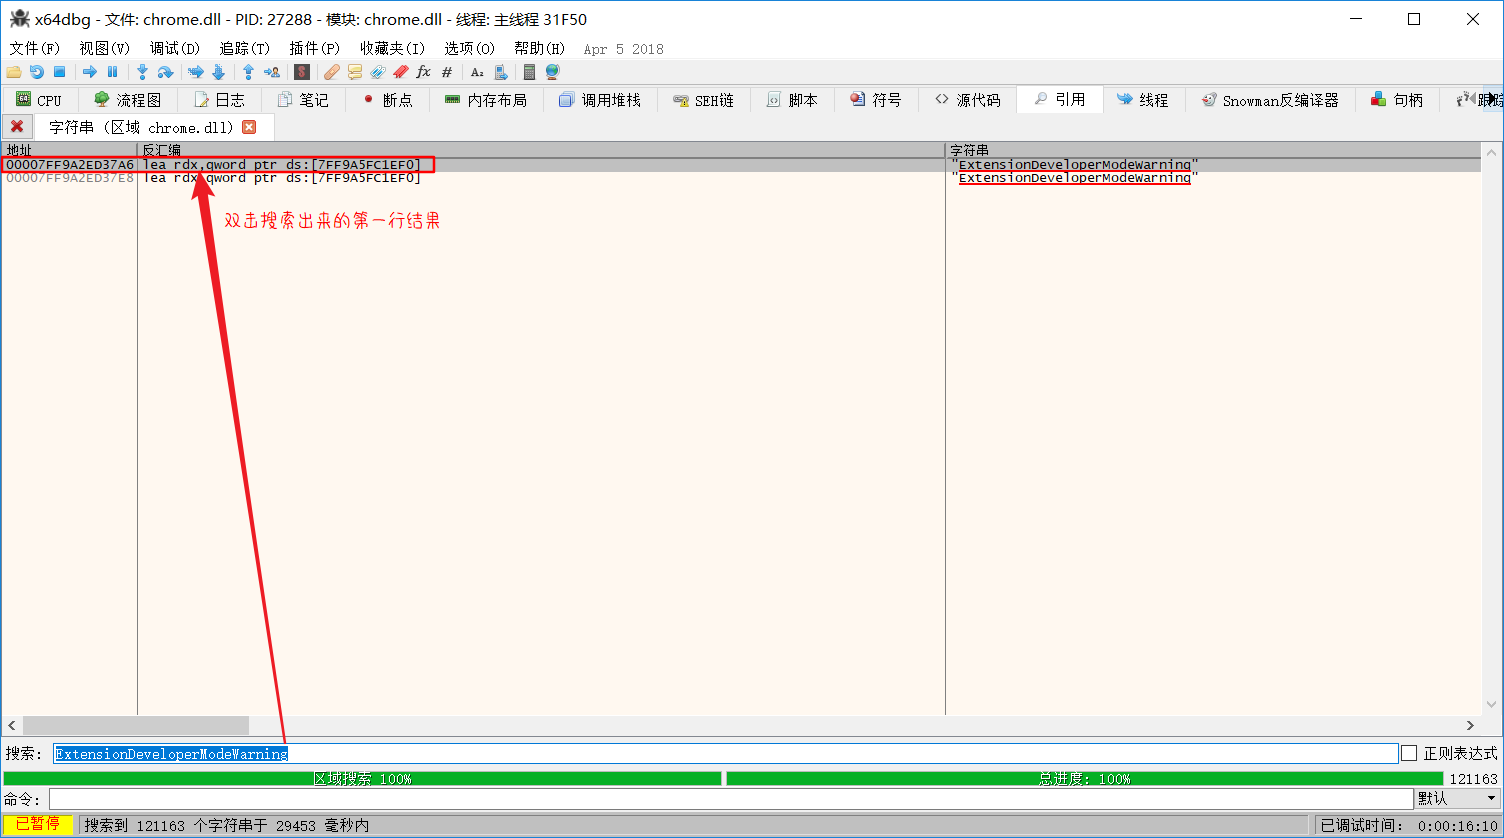1504x838 pixels.
Task: Click the 字符串 column header
Action: point(1213,150)
